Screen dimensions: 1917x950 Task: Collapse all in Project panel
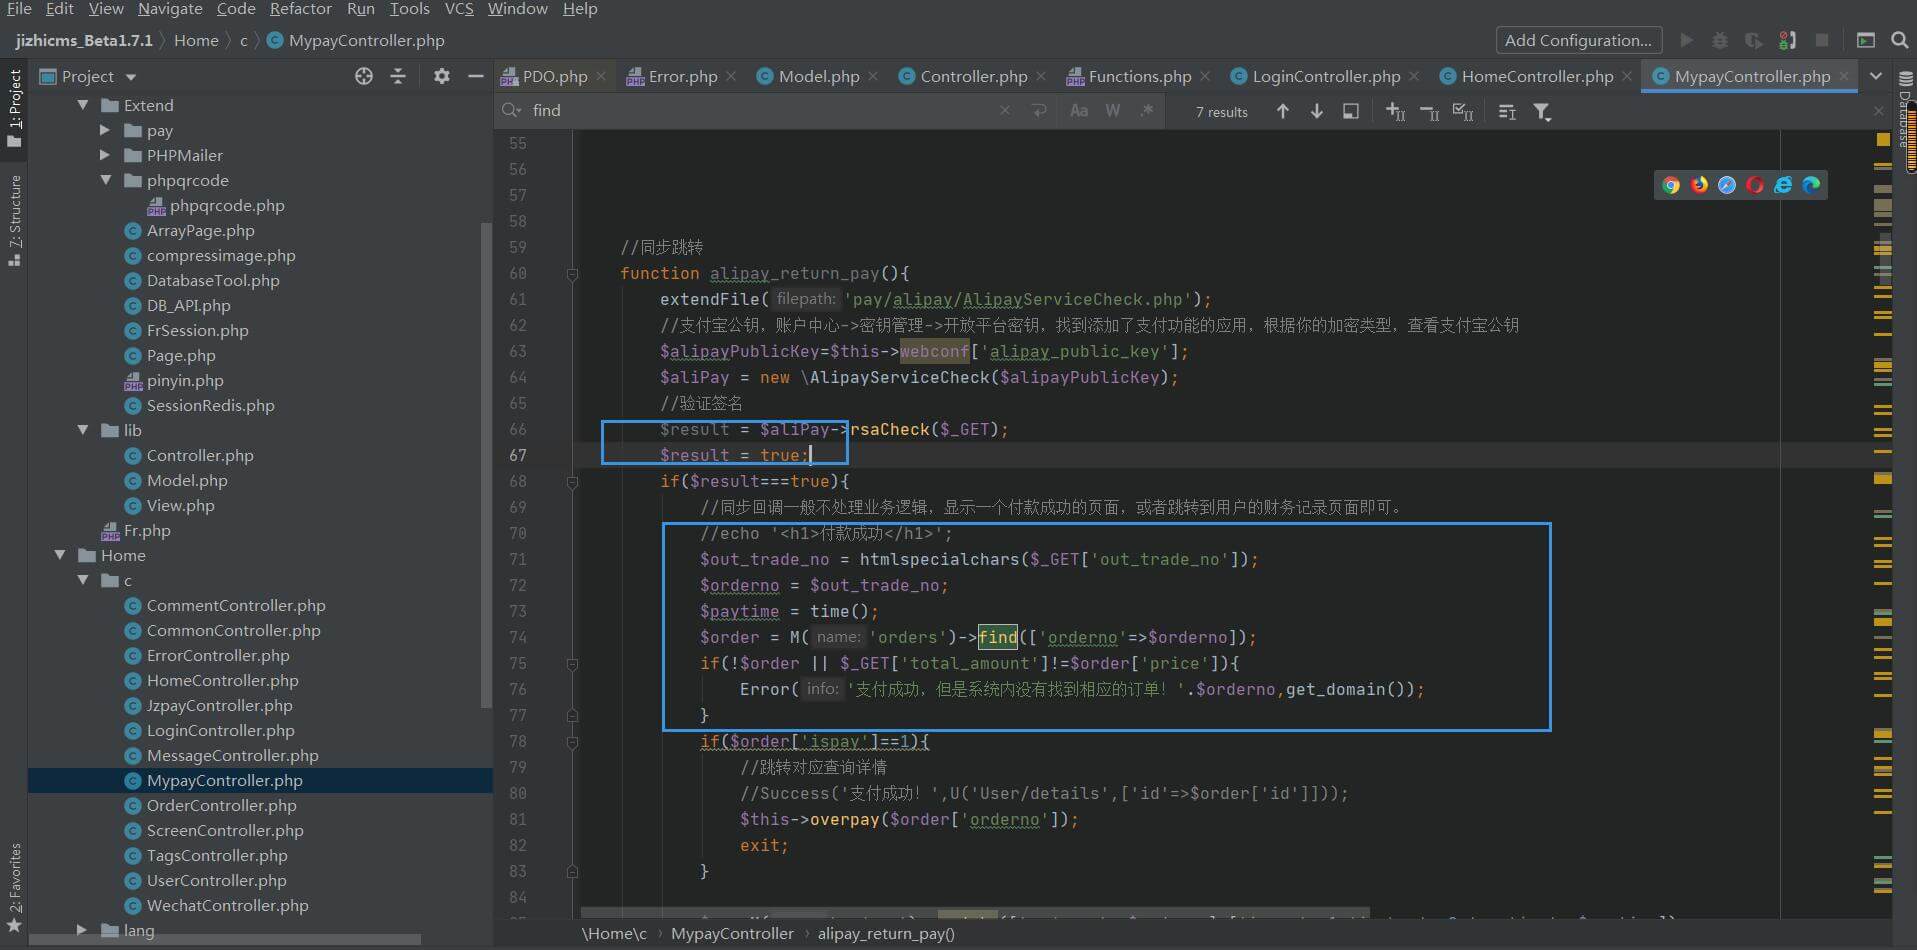pyautogui.click(x=398, y=76)
